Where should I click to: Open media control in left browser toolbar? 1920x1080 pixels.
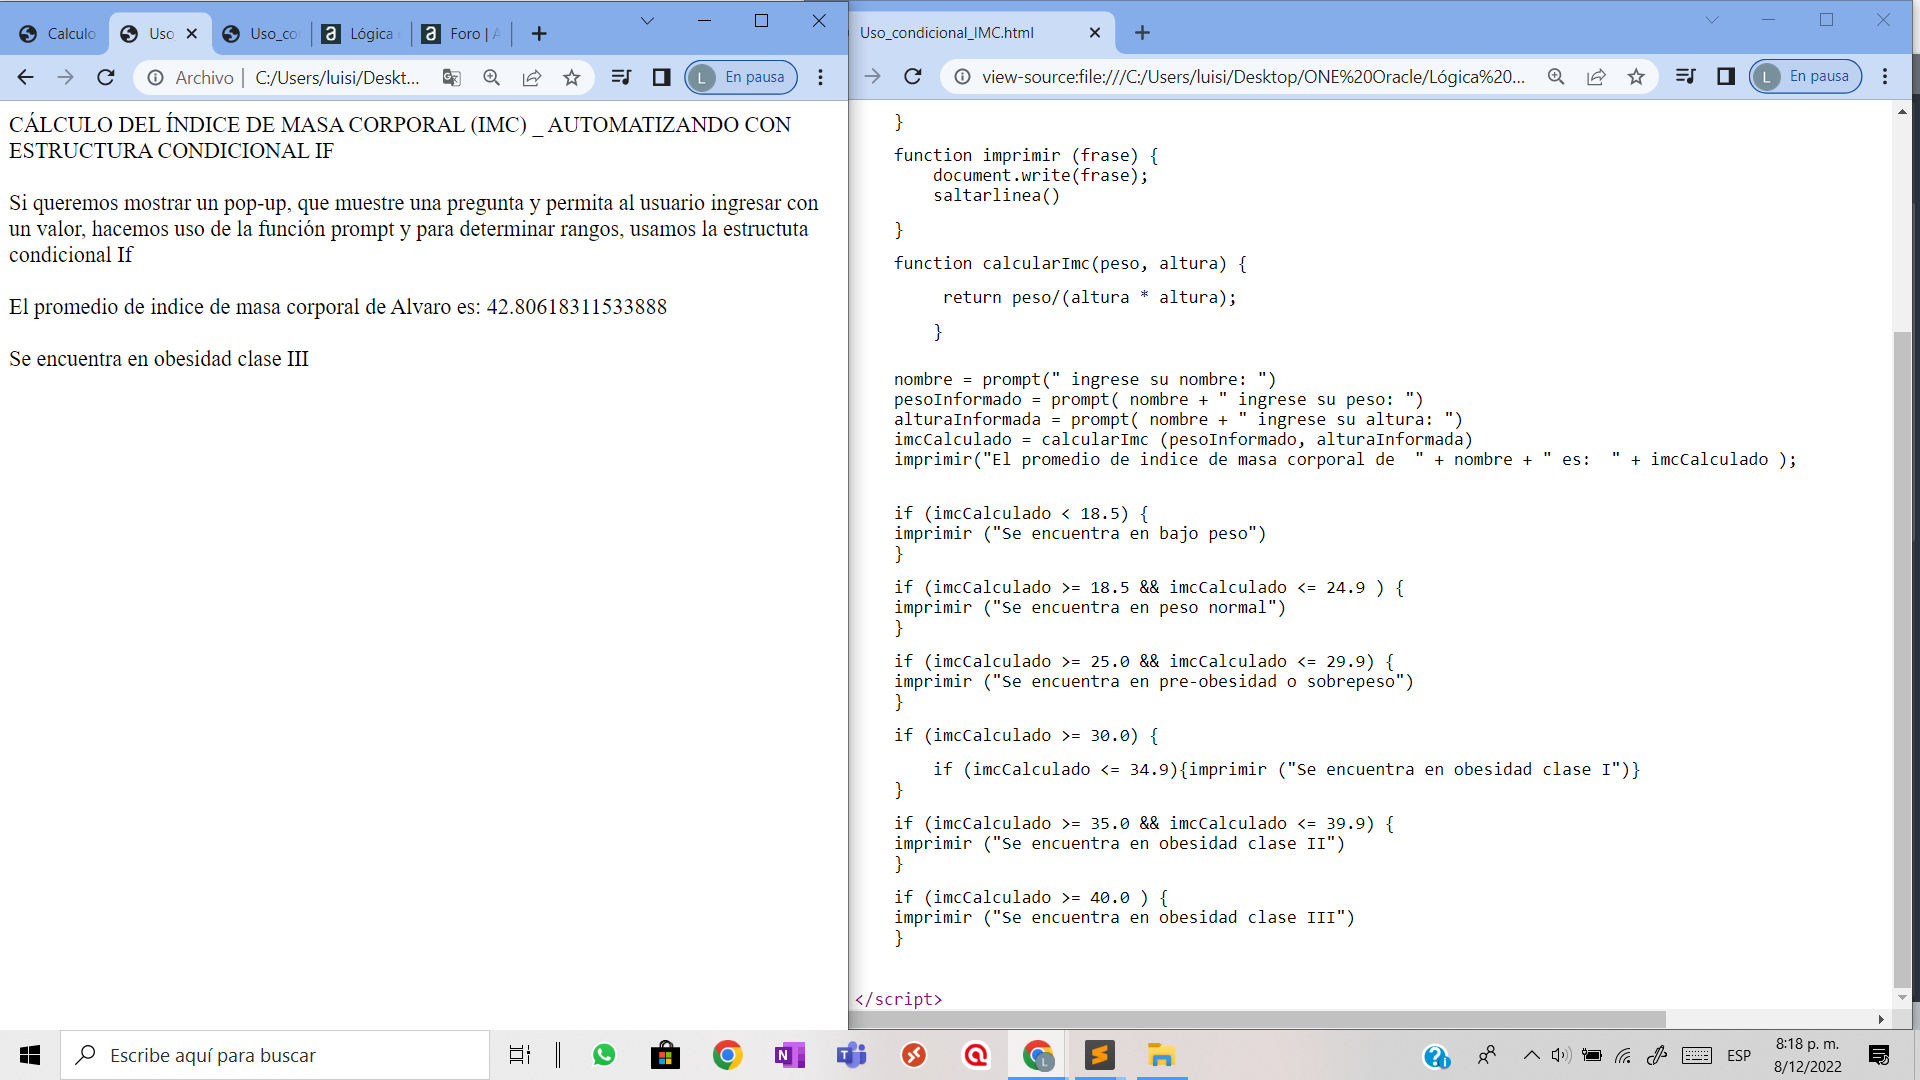pos(621,77)
